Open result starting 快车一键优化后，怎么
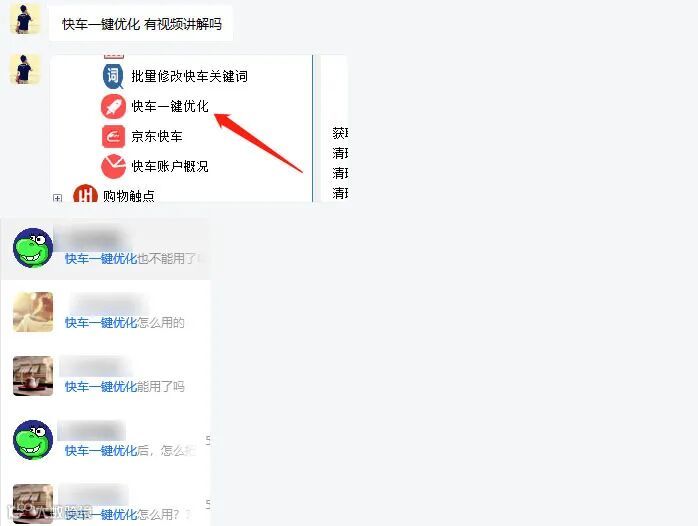698x526 pixels. point(106,440)
